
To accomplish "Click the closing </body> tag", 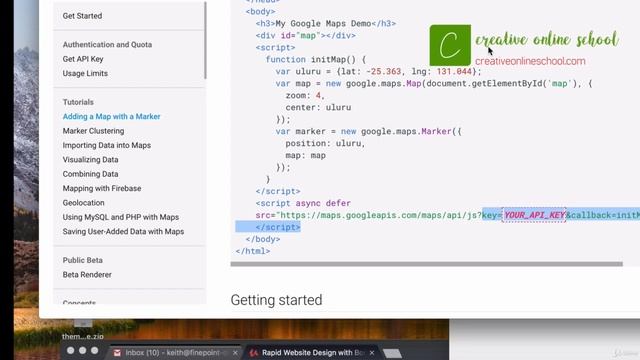I will click(x=263, y=239).
